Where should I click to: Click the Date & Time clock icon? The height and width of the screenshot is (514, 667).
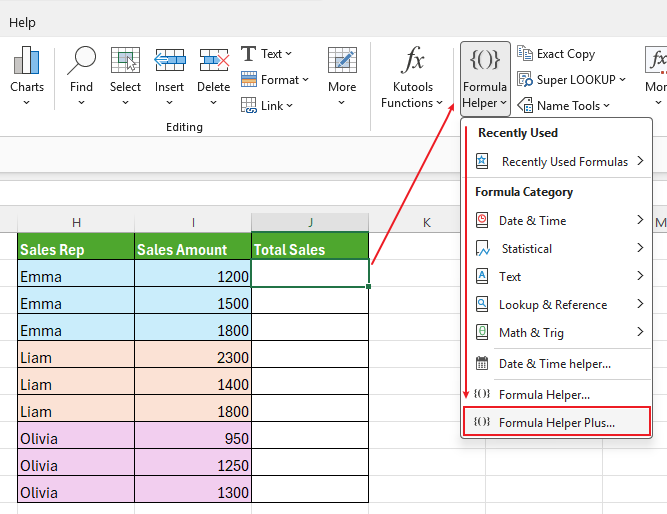[x=482, y=220]
